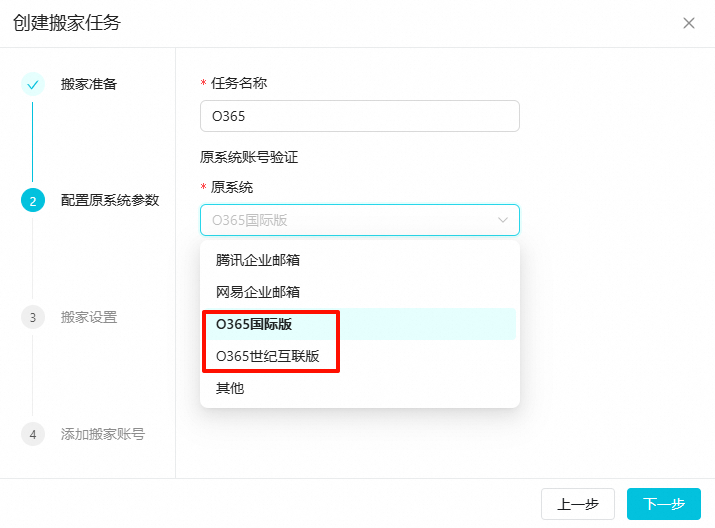This screenshot has width=715, height=528.
Task: Click the 任务名称 input field containing O365
Action: (360, 116)
